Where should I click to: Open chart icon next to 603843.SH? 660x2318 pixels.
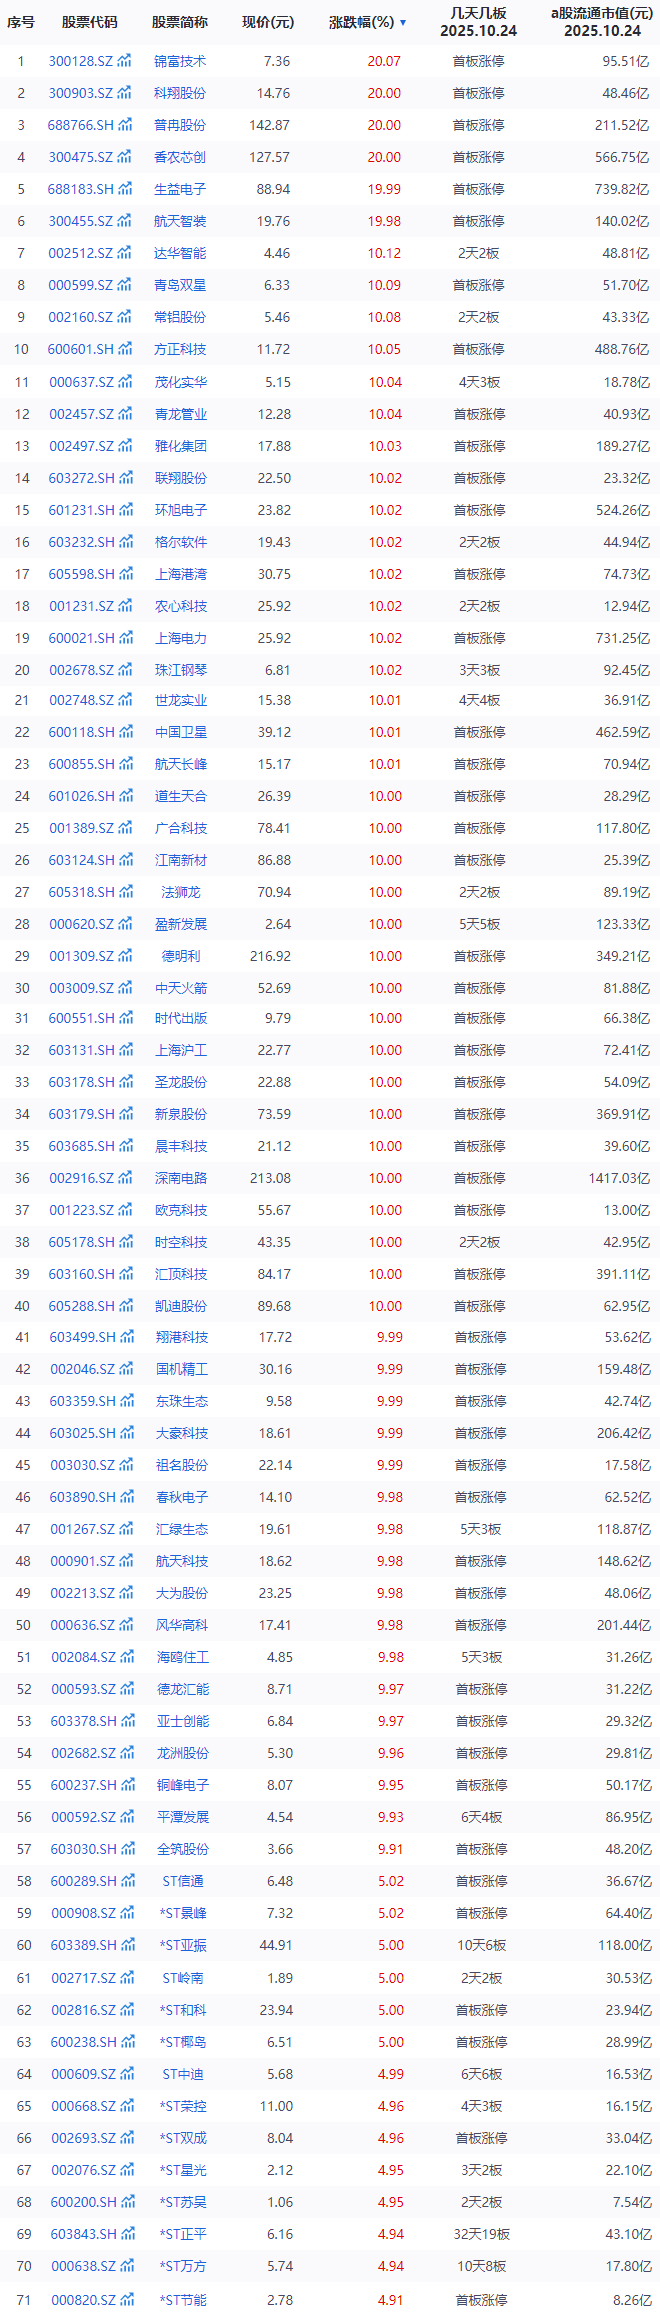click(x=127, y=2233)
